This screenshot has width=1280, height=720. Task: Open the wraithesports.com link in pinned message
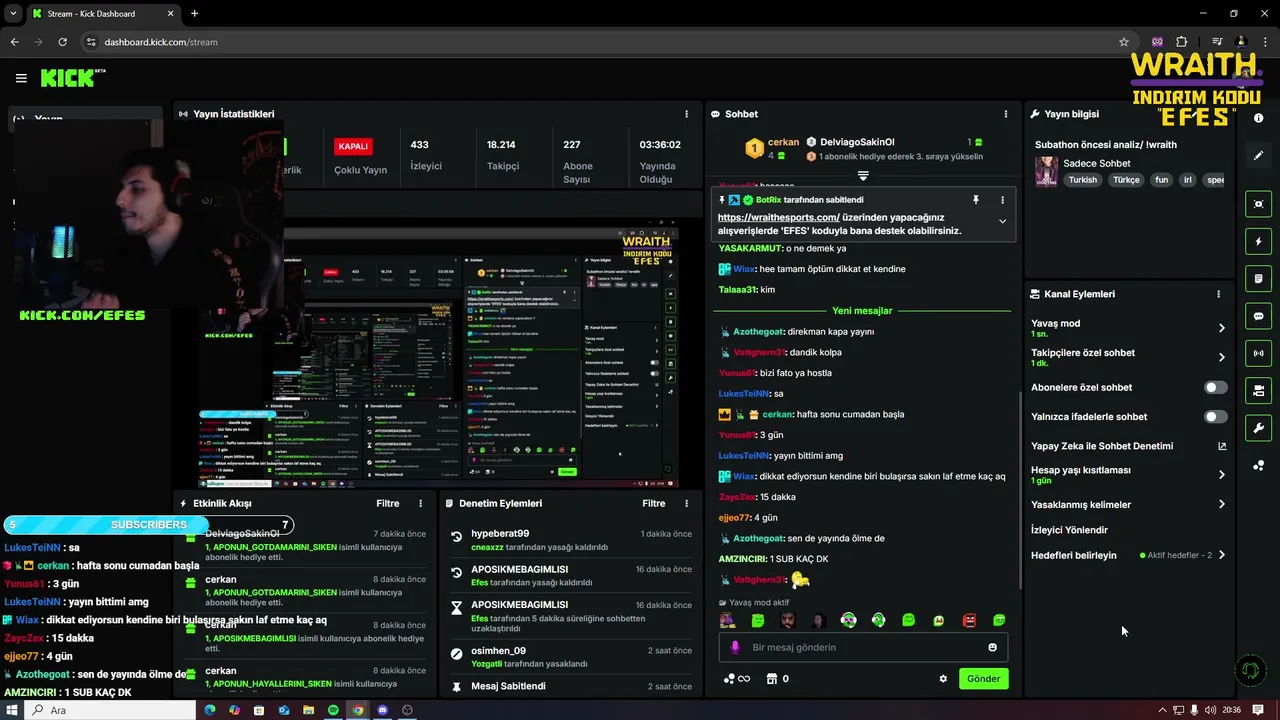pos(778,217)
